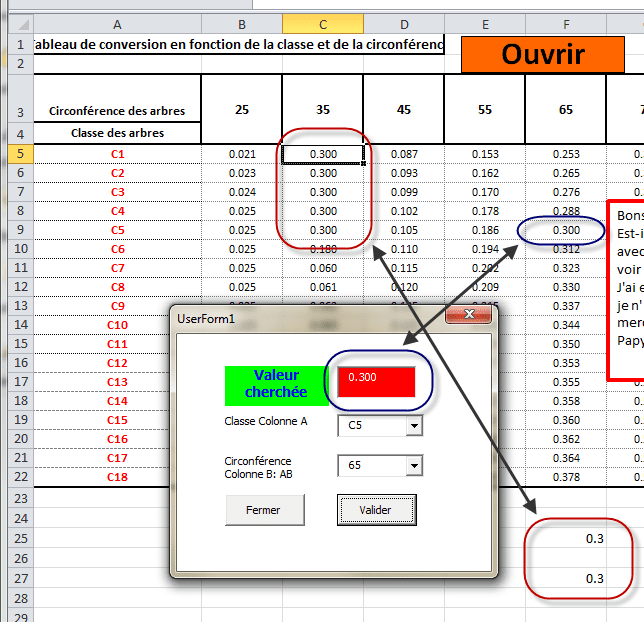Click the title cell Tableau de conversion
This screenshot has width=644, height=622.
click(239, 44)
